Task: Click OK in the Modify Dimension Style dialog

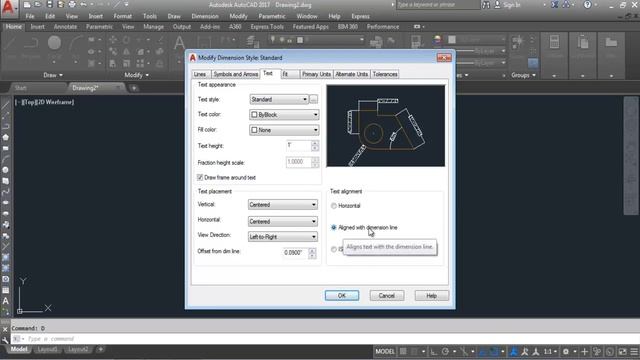Action: pyautogui.click(x=342, y=296)
